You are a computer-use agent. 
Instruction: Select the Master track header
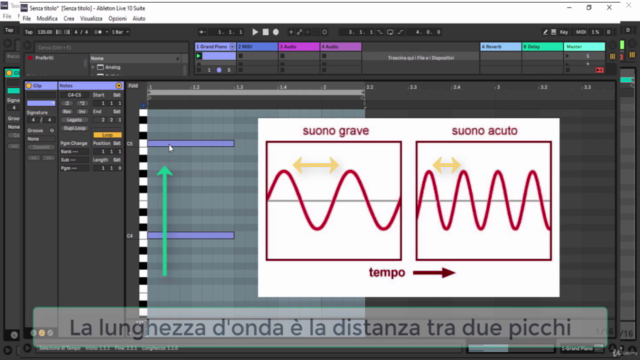pos(584,47)
